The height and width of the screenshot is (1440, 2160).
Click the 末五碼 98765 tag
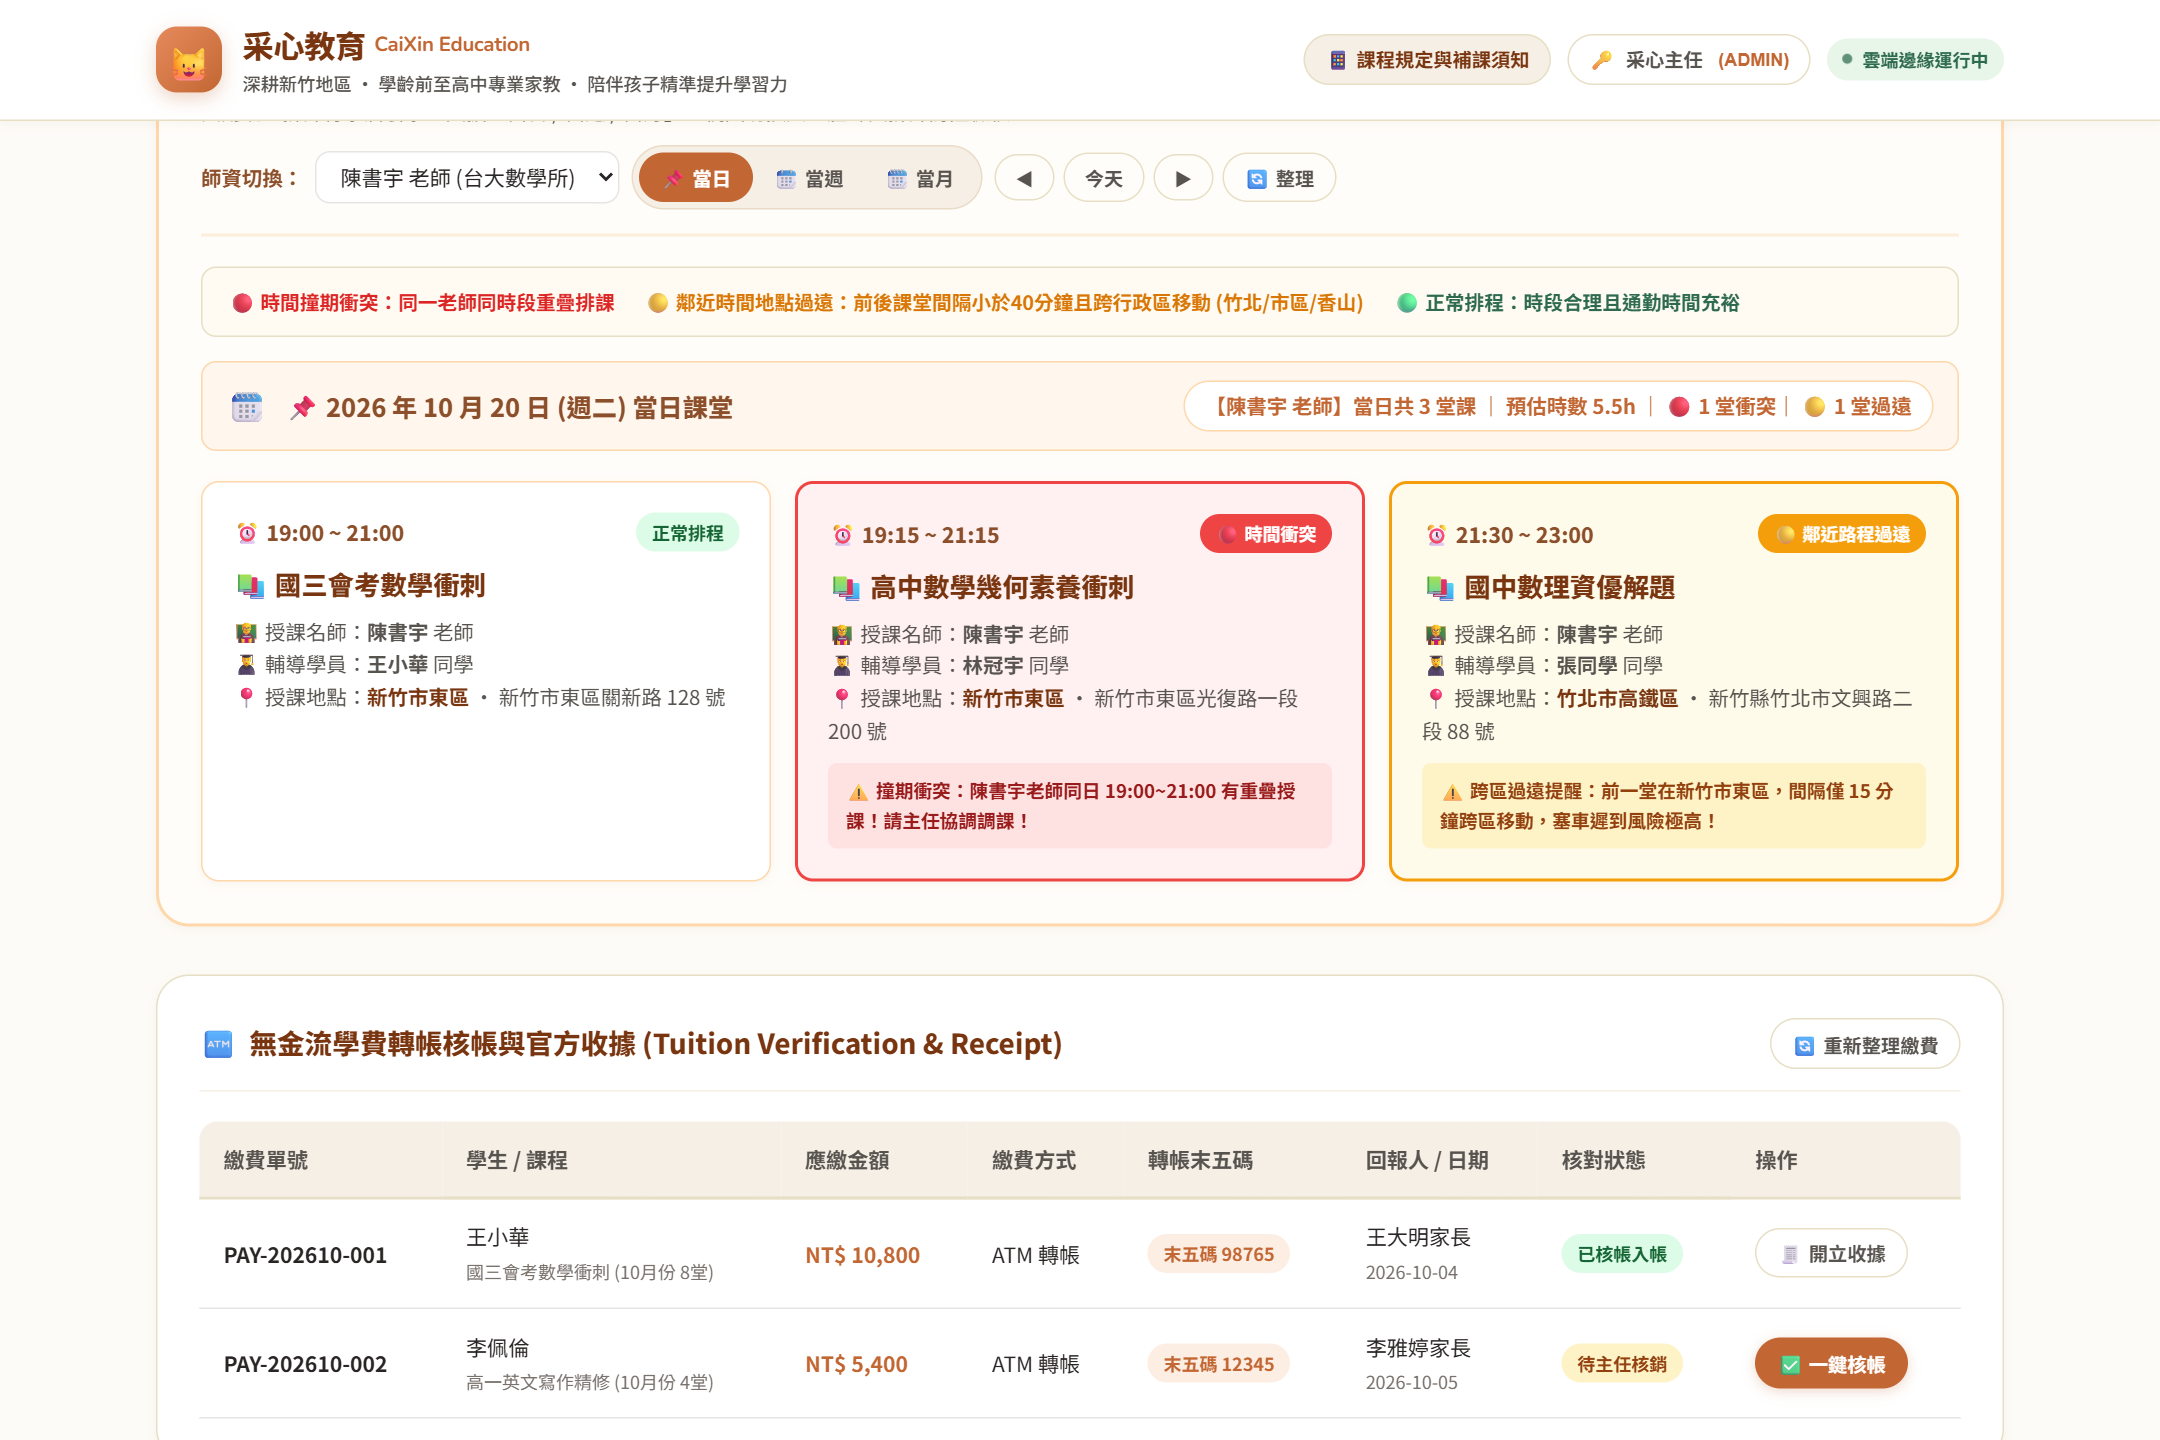coord(1218,1254)
